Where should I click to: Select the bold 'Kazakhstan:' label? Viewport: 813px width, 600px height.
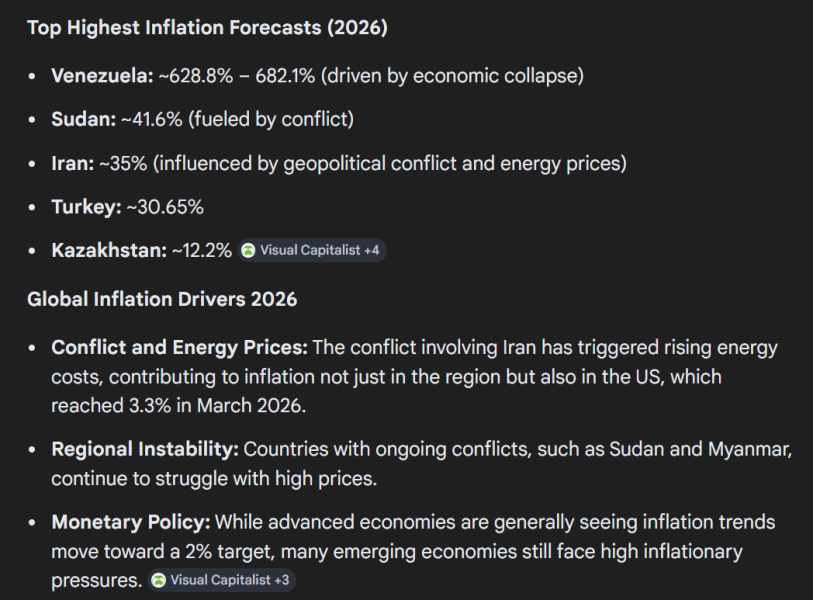pyautogui.click(x=109, y=250)
